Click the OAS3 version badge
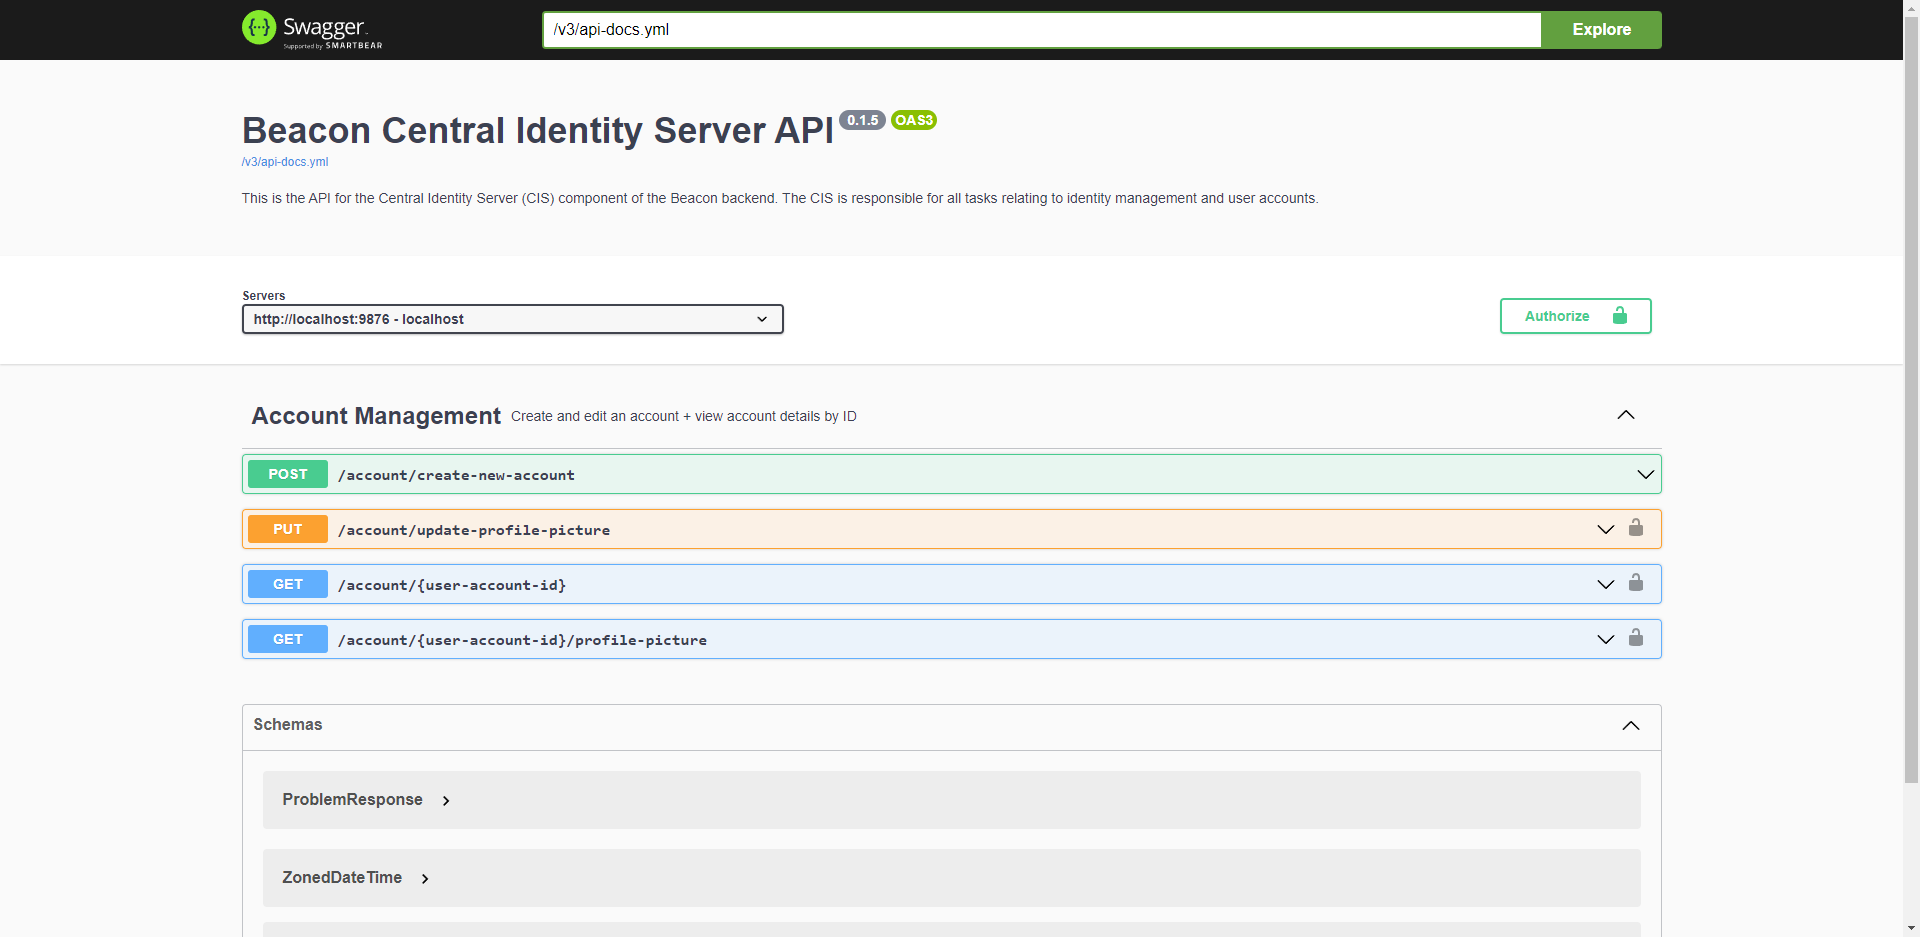The height and width of the screenshot is (937, 1920). [x=914, y=120]
